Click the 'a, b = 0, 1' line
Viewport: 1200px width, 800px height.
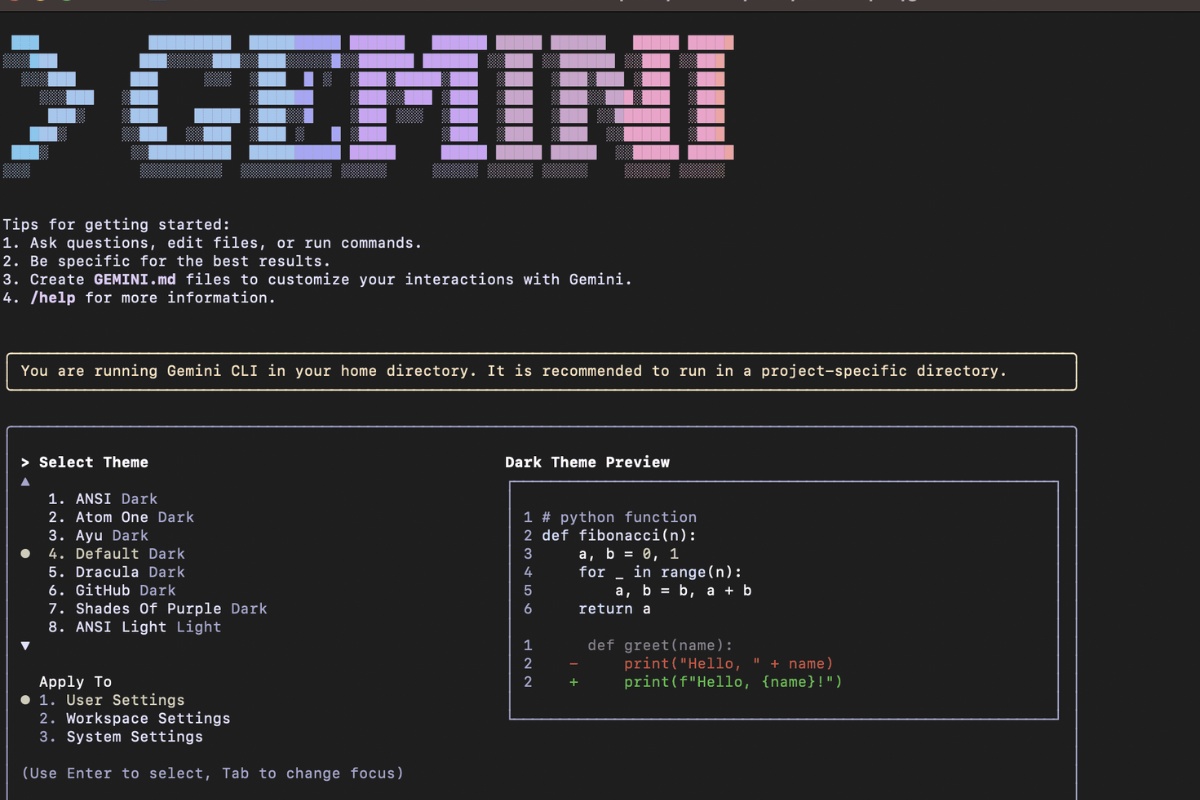[x=629, y=554]
